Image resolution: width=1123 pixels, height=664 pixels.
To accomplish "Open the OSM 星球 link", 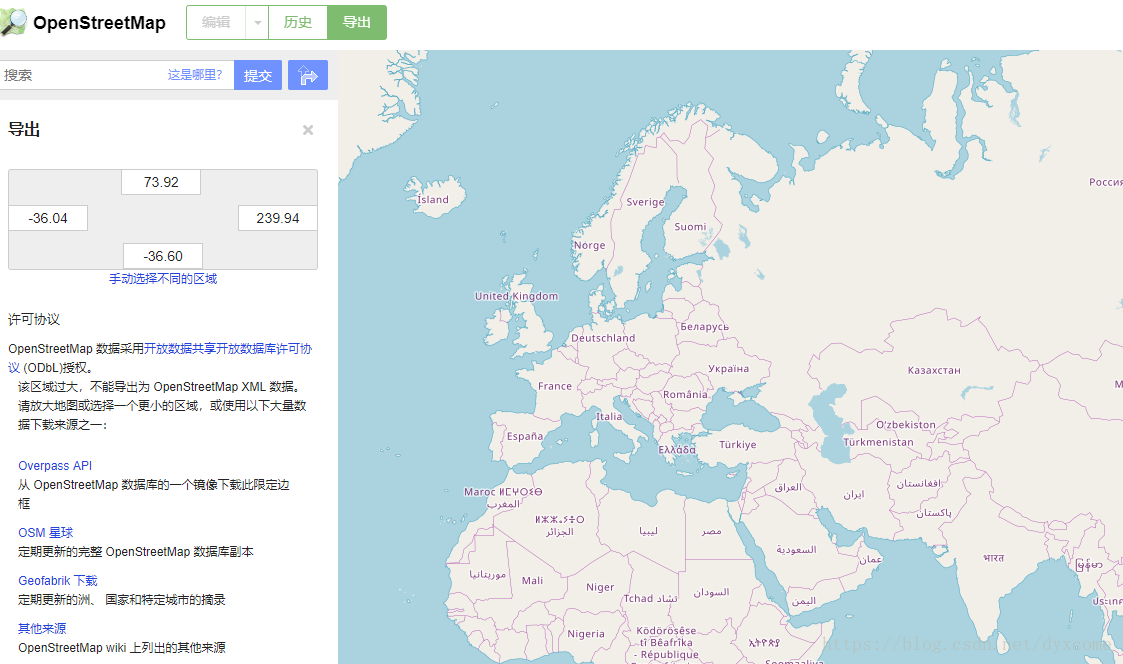I will pyautogui.click(x=46, y=532).
